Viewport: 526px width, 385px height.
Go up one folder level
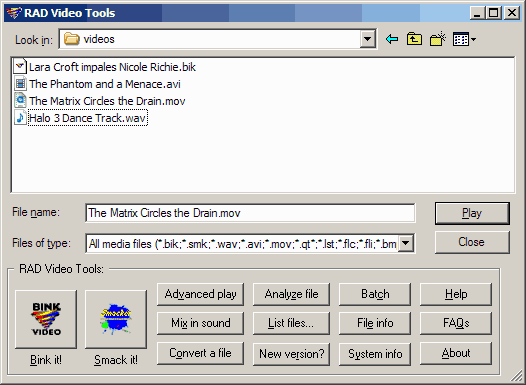click(414, 39)
